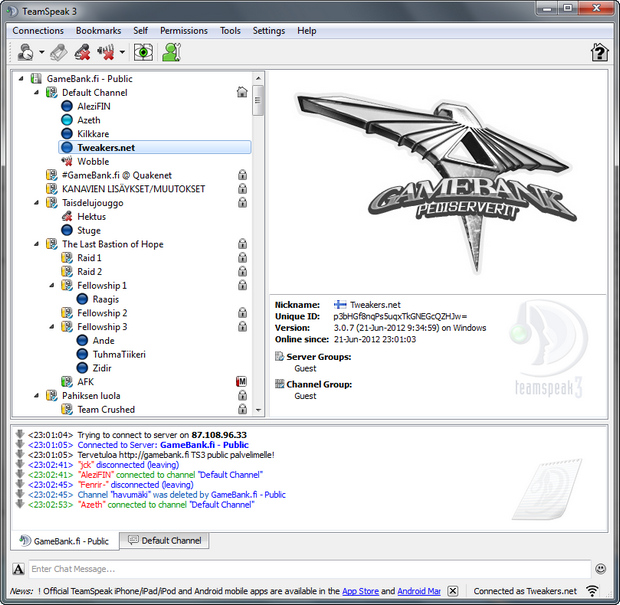This screenshot has width=620, height=605.
Task: Click Hektus's muted microphone icon
Action: [x=67, y=217]
